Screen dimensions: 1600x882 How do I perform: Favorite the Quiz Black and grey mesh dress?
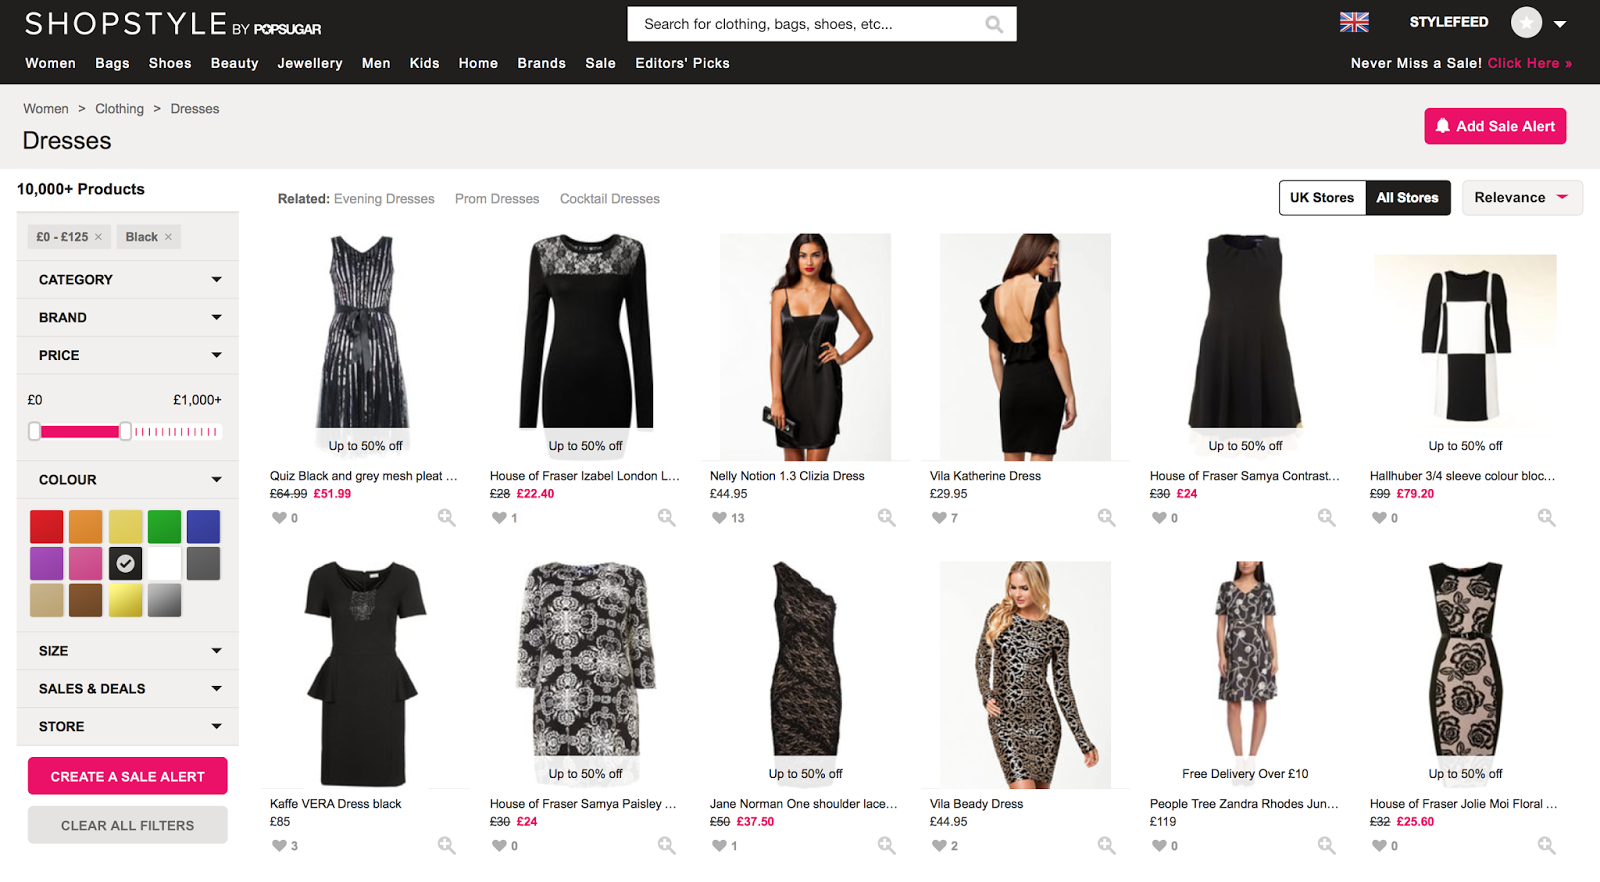tap(279, 518)
